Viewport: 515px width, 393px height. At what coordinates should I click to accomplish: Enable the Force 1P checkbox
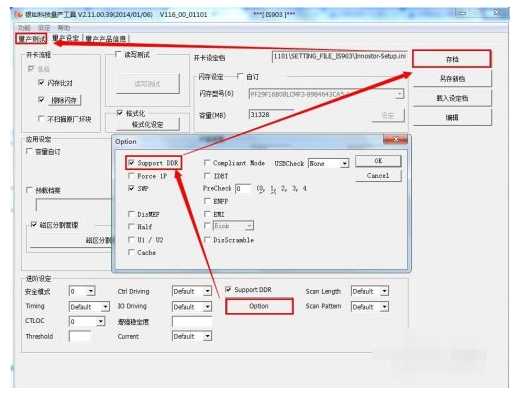click(131, 176)
